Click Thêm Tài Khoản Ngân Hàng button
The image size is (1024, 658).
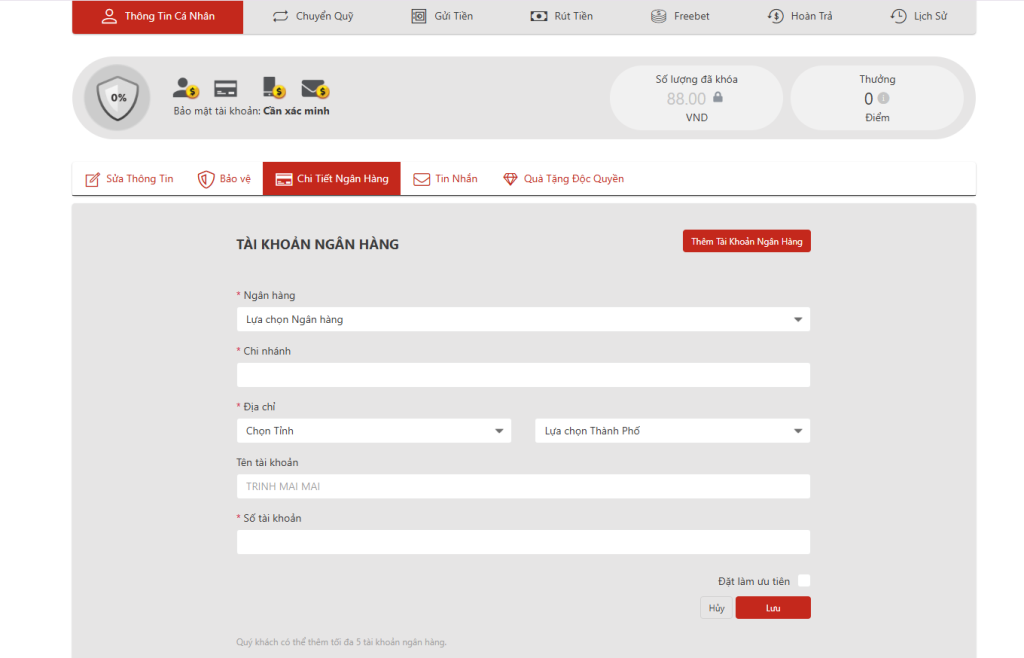[x=746, y=241]
